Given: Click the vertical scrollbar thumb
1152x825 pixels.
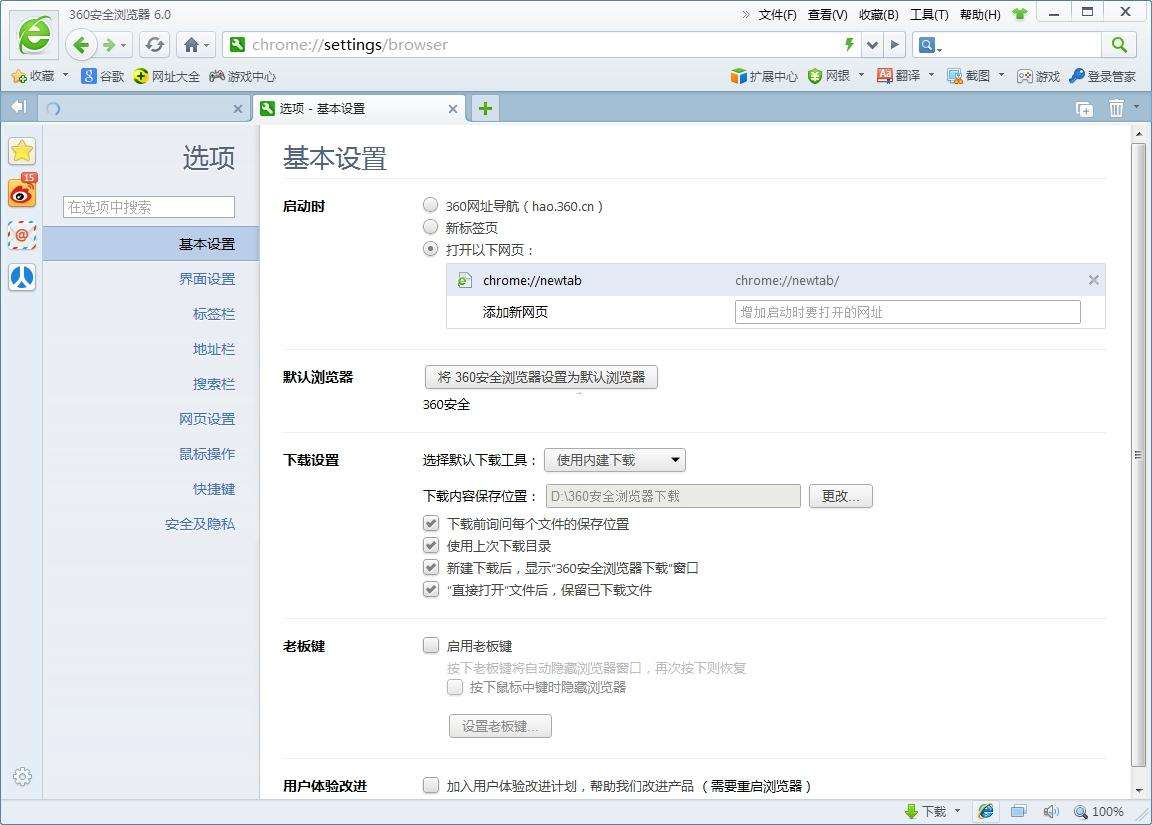Looking at the screenshot, I should tap(1138, 455).
